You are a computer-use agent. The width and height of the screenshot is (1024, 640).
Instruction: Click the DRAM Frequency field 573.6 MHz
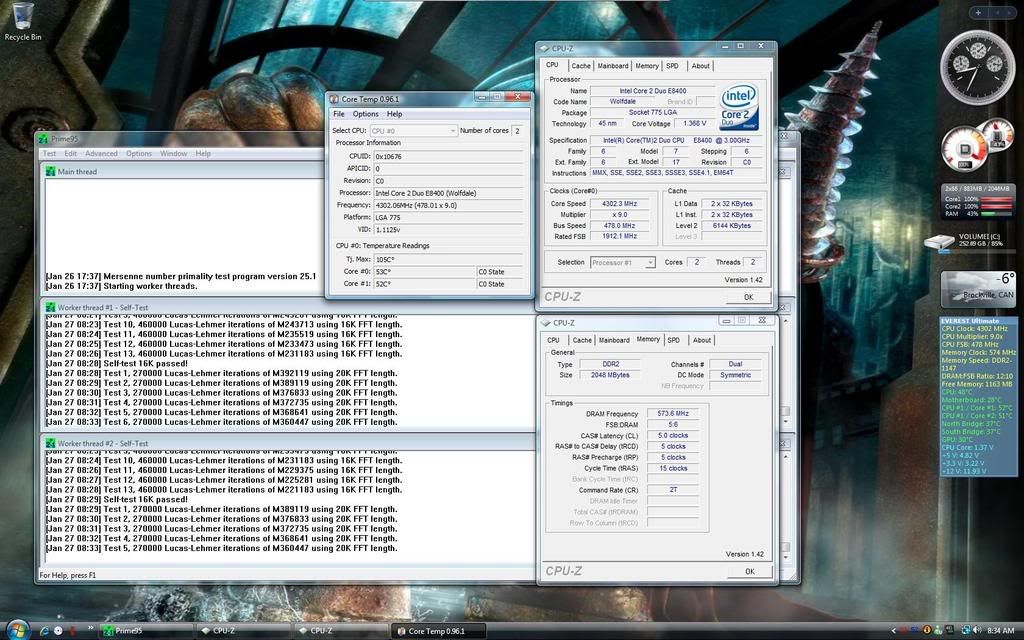673,413
